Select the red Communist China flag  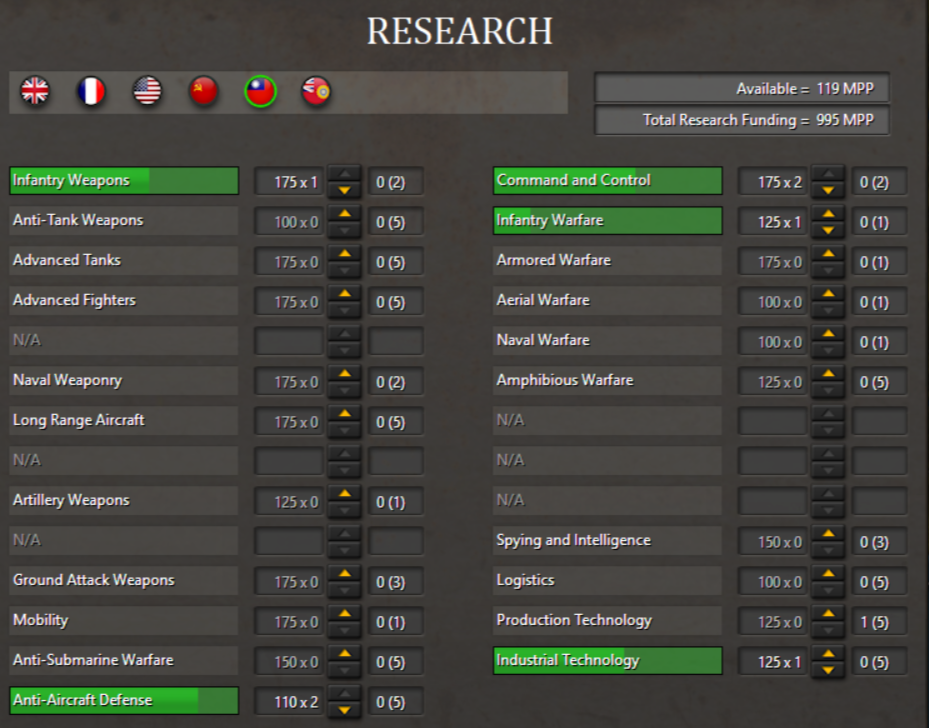click(x=204, y=91)
